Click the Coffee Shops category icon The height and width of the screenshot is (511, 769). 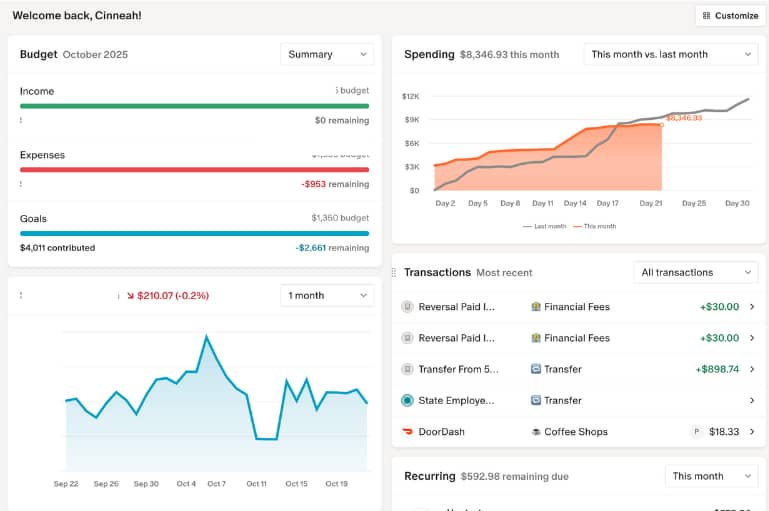click(x=536, y=432)
